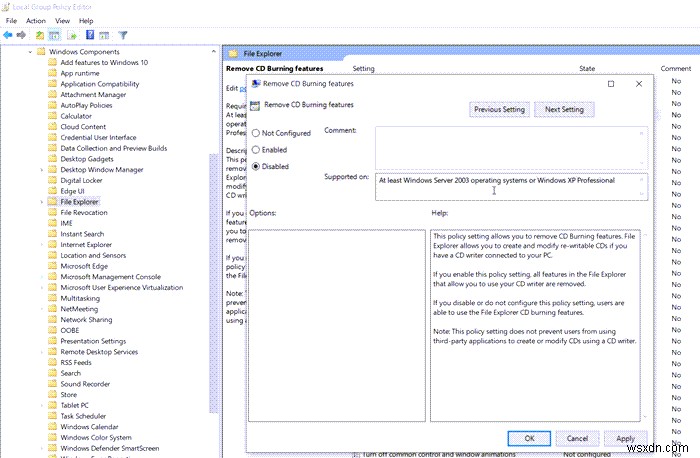The image size is (700, 458).
Task: Click the Cancel button in dialog
Action: click(x=577, y=438)
